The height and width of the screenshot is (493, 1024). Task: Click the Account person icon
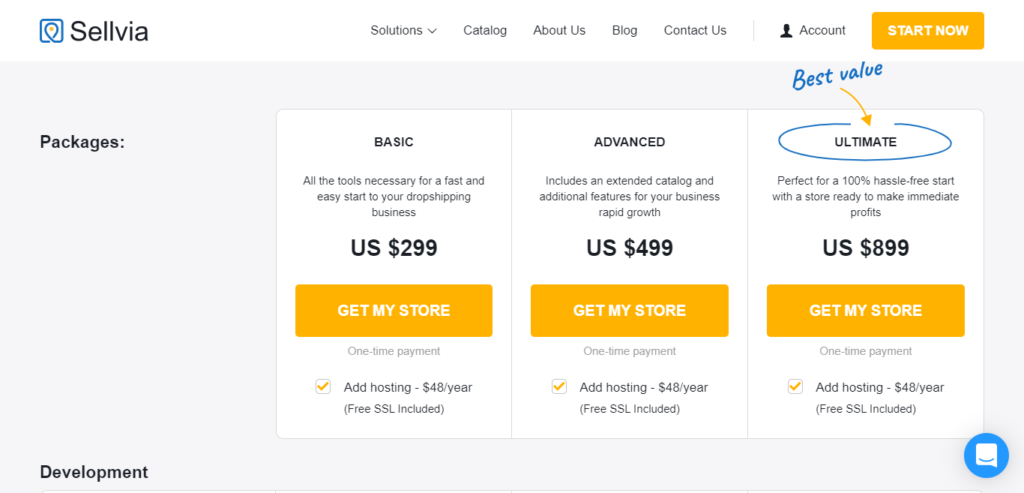[786, 31]
